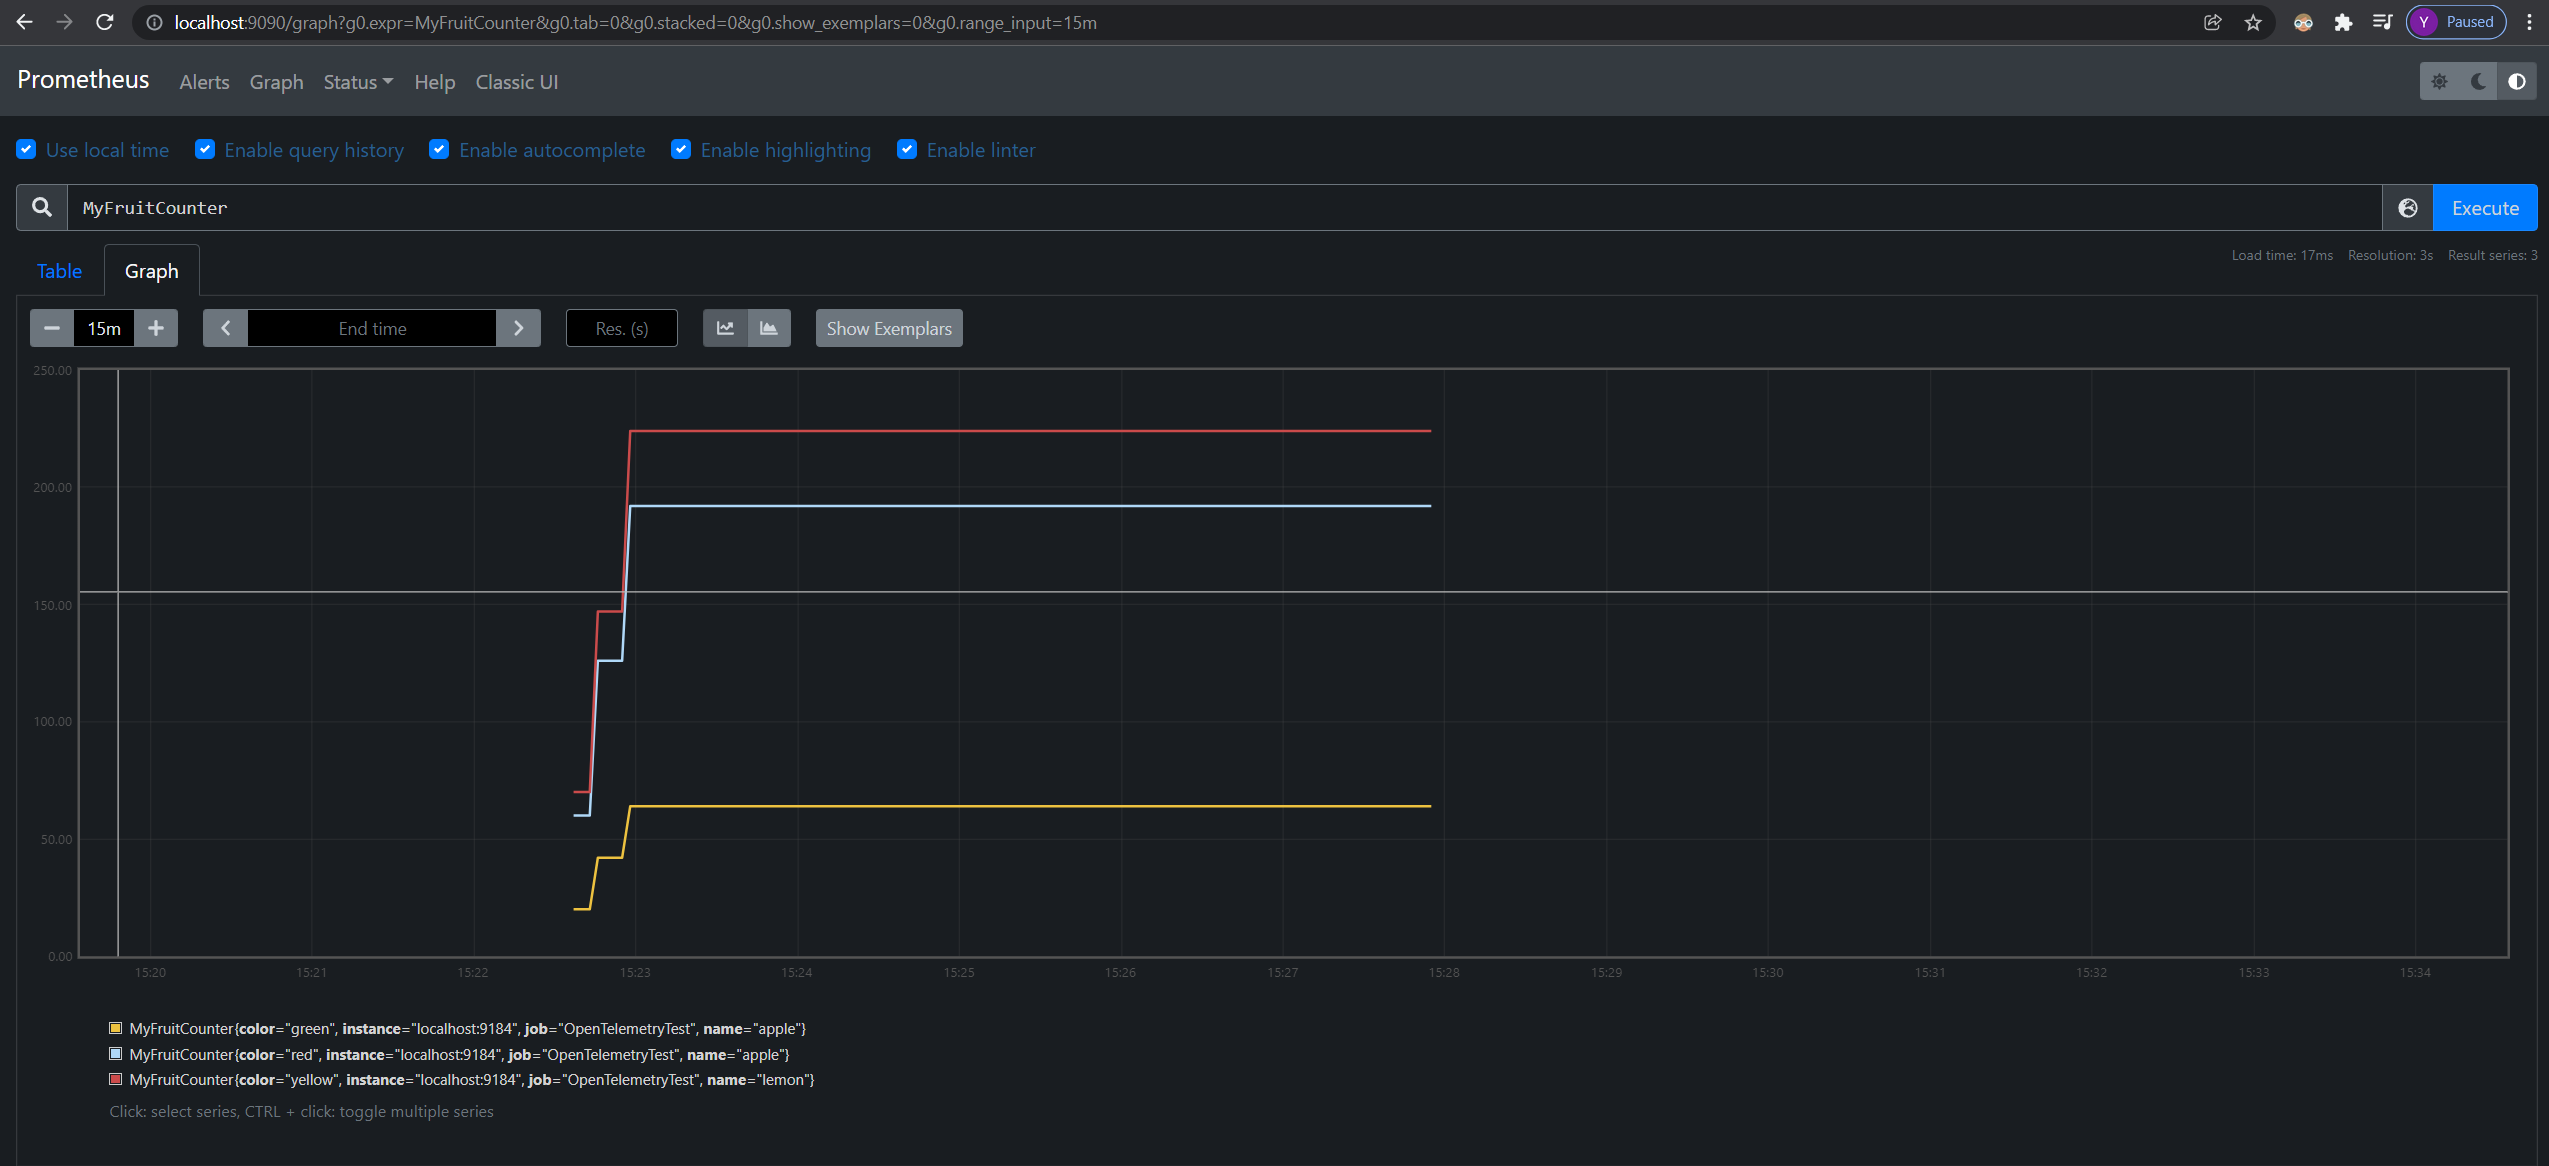Open the Help link
The width and height of the screenshot is (2549, 1166).
coord(434,82)
